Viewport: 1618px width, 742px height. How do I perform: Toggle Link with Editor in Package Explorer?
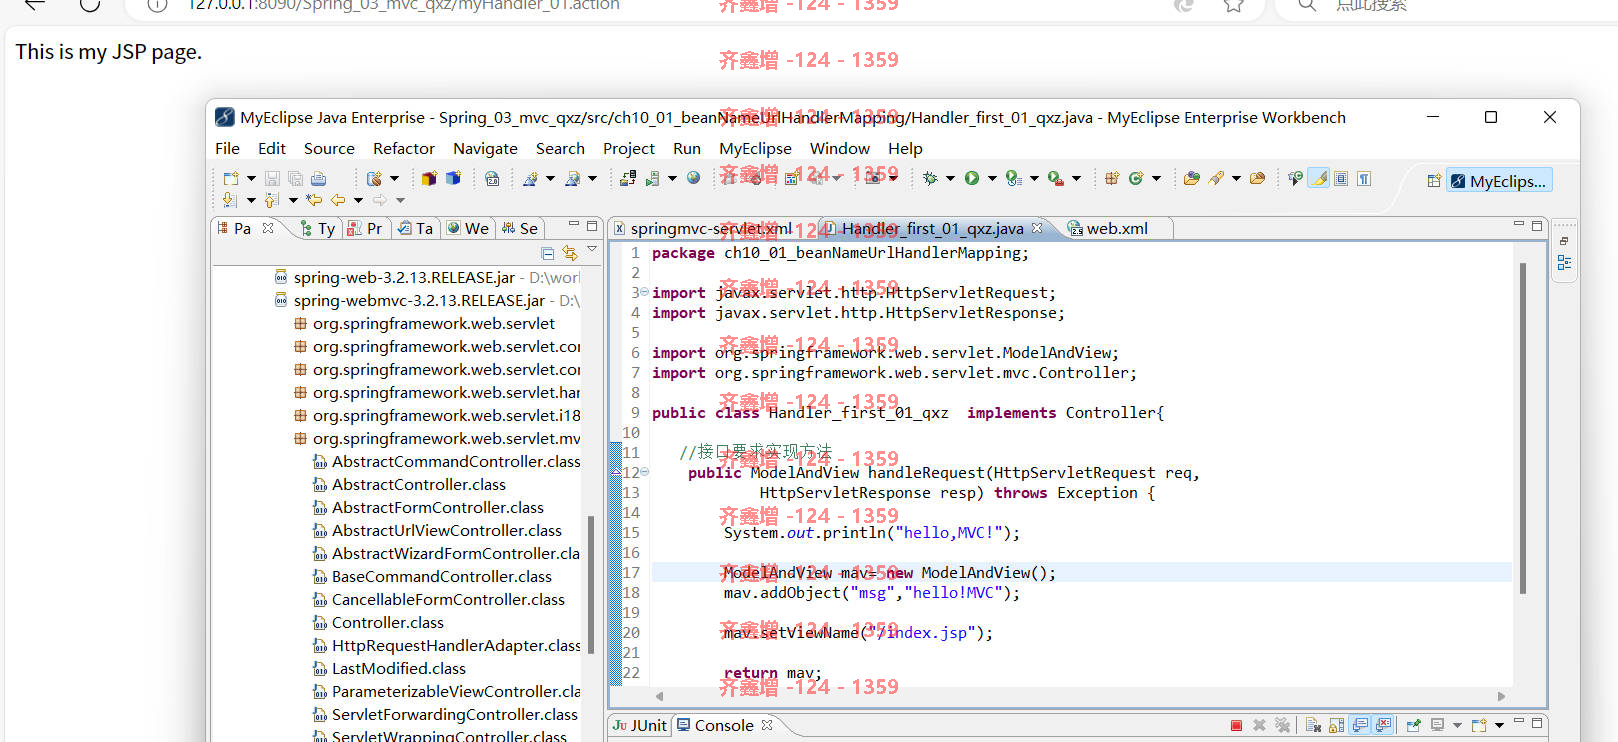[x=569, y=253]
